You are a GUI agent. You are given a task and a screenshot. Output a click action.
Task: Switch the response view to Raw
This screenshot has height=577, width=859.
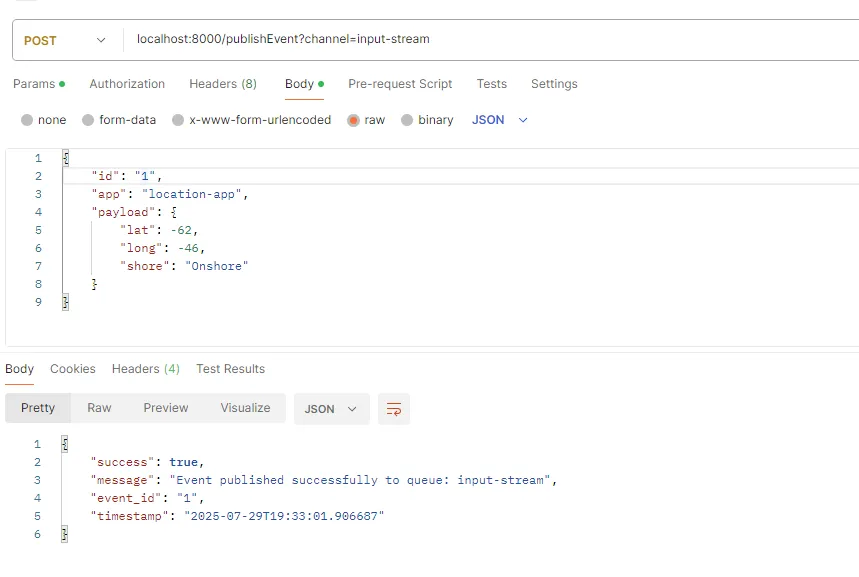pyautogui.click(x=98, y=408)
